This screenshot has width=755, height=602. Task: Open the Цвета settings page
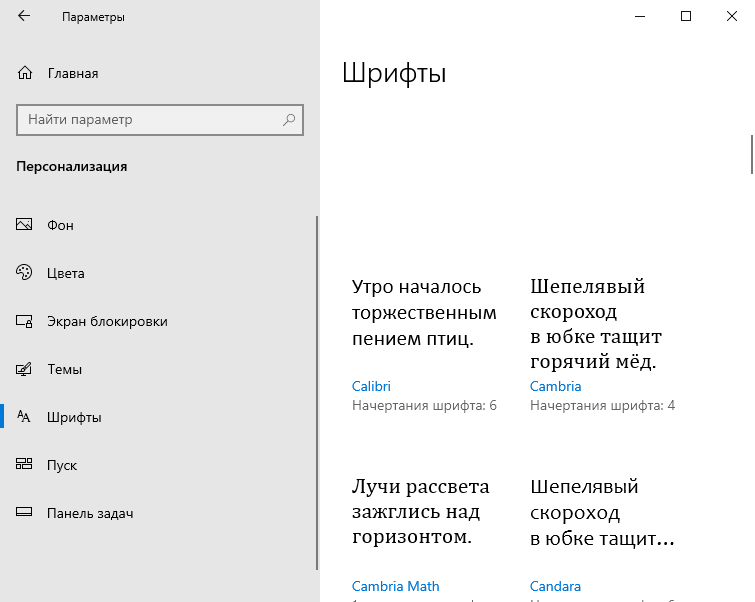159,273
